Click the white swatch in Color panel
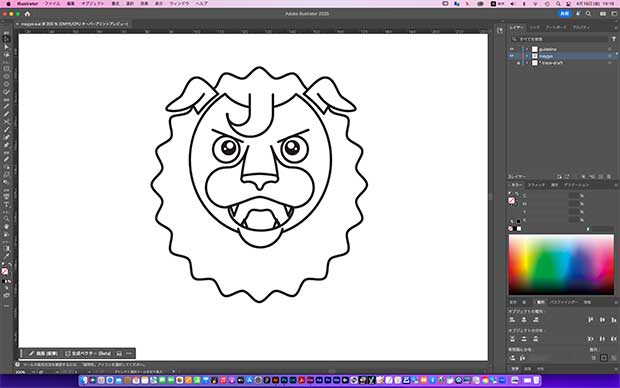Screen dimensions: 620x388 (x=519, y=229)
